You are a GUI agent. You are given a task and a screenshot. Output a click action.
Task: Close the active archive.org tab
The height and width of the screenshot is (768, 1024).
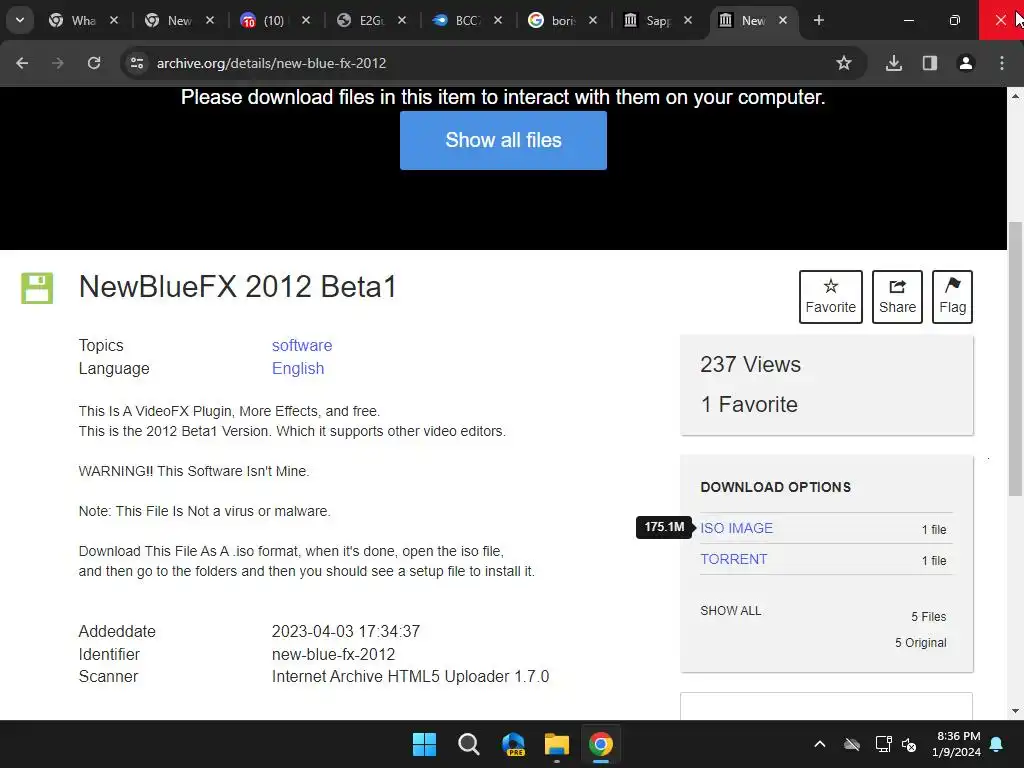pos(783,20)
